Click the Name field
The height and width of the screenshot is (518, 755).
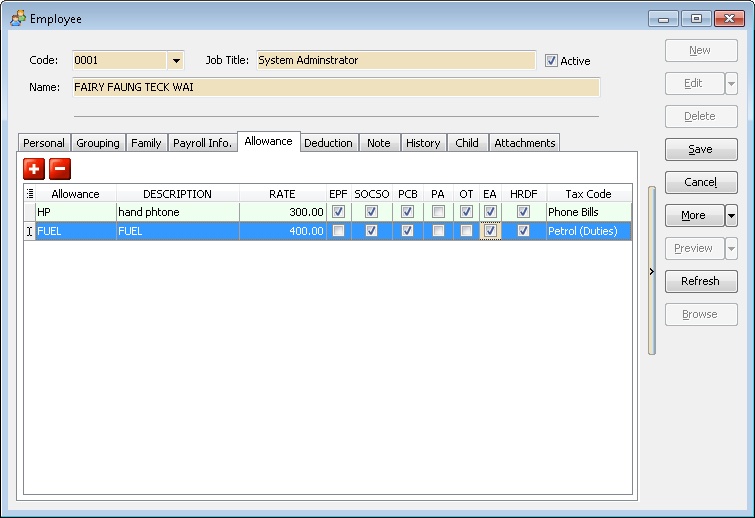pyautogui.click(x=336, y=87)
